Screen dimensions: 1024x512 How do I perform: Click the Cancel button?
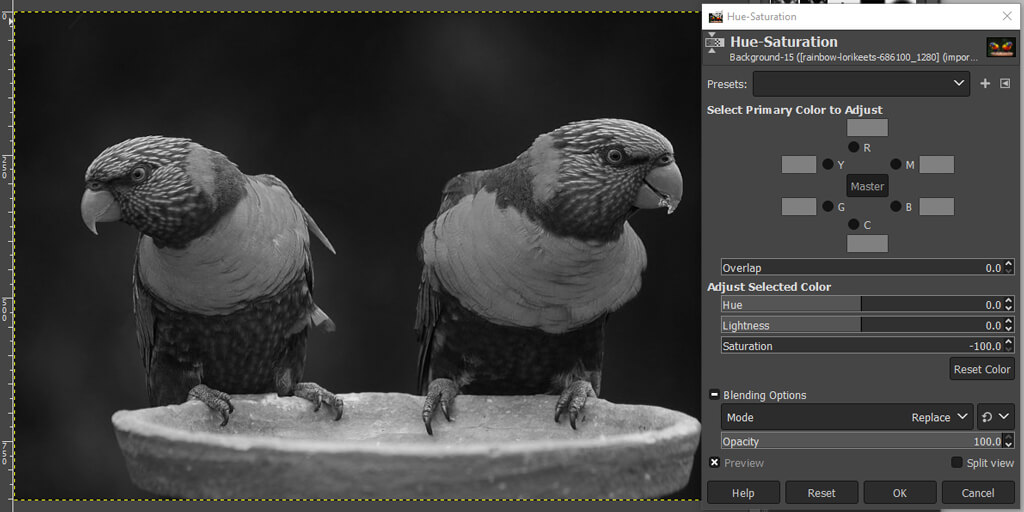[977, 492]
